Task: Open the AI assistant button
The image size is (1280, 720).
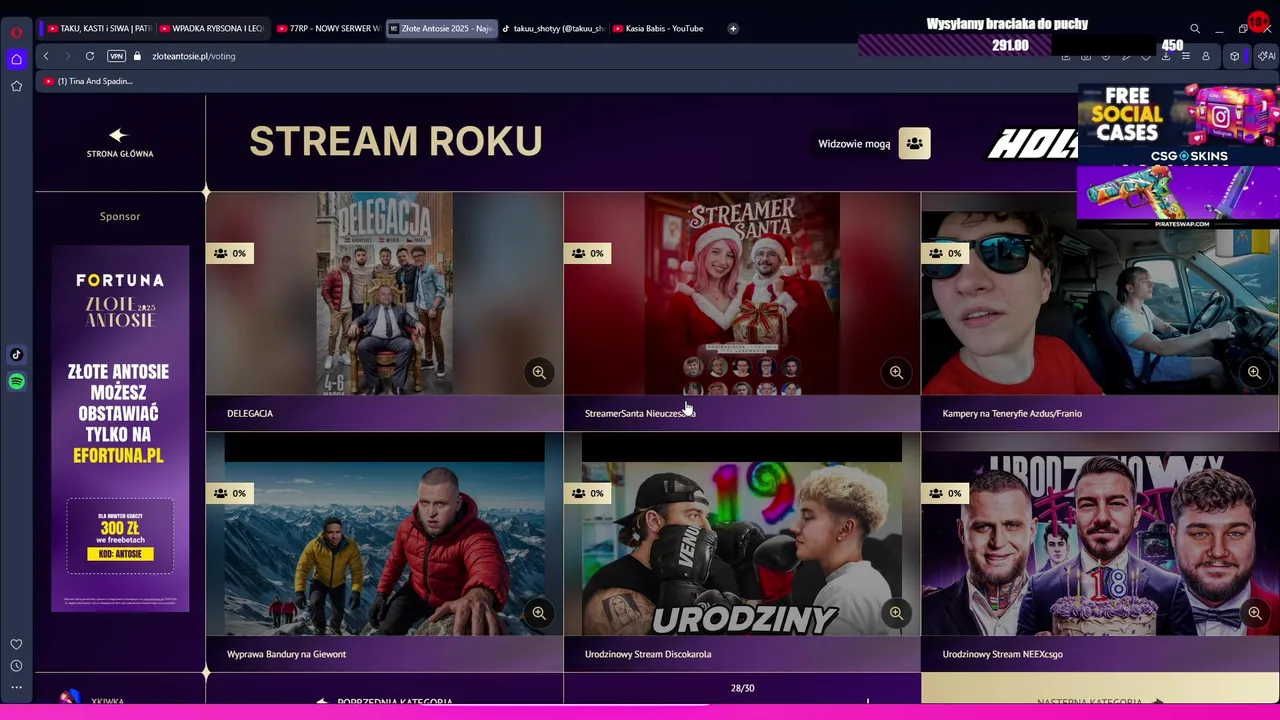Action: tap(1266, 56)
